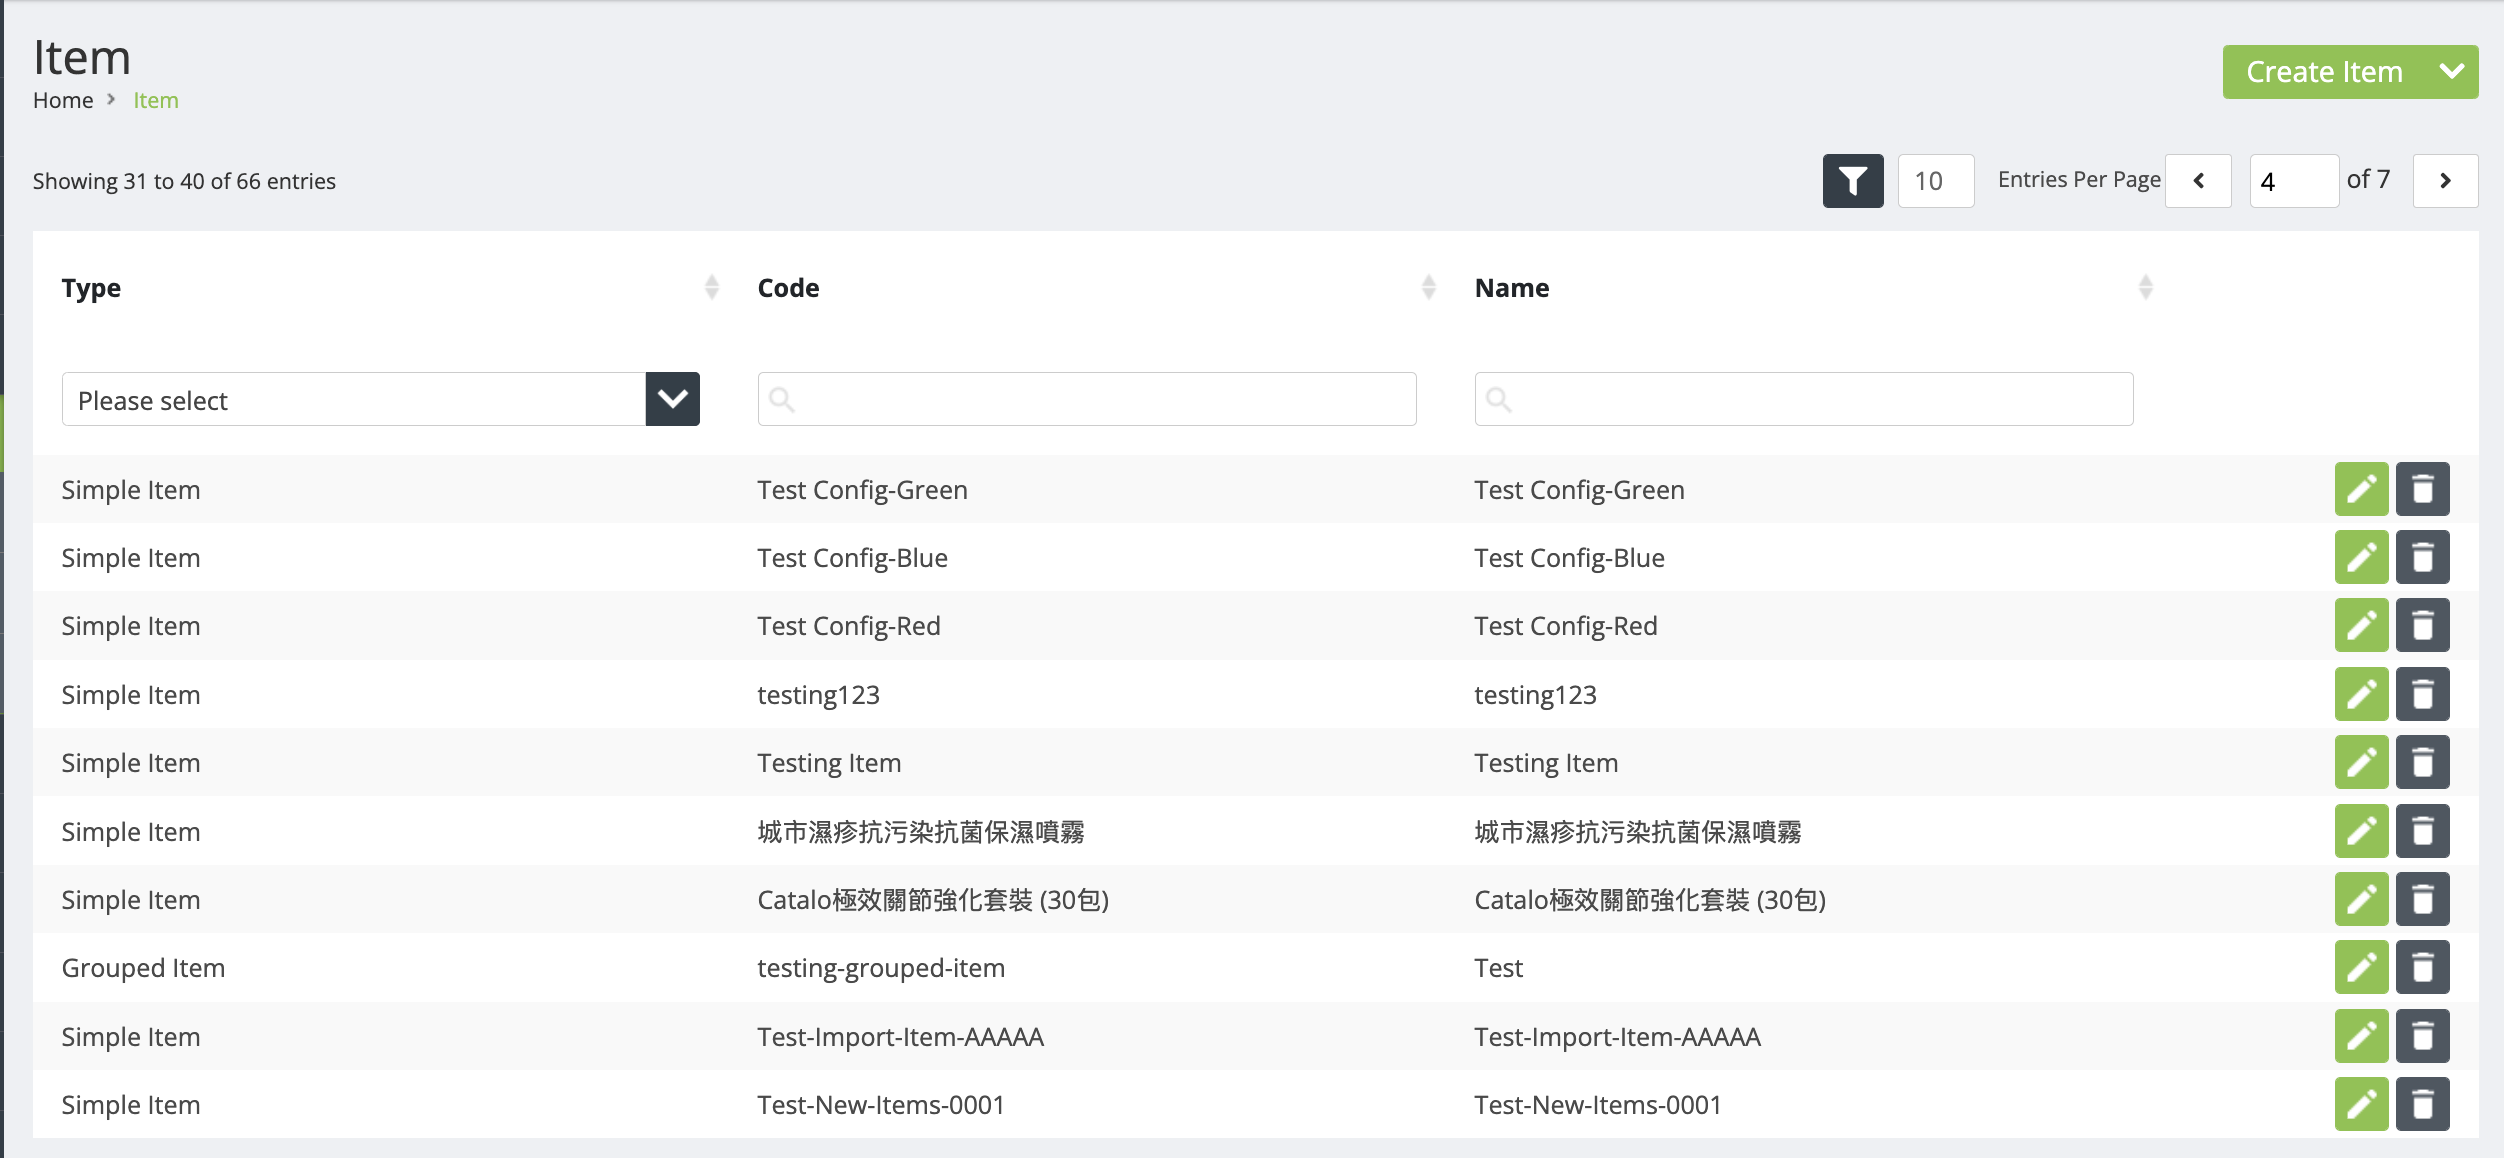Click the Create Item button
The width and height of the screenshot is (2504, 1158).
tap(2323, 72)
